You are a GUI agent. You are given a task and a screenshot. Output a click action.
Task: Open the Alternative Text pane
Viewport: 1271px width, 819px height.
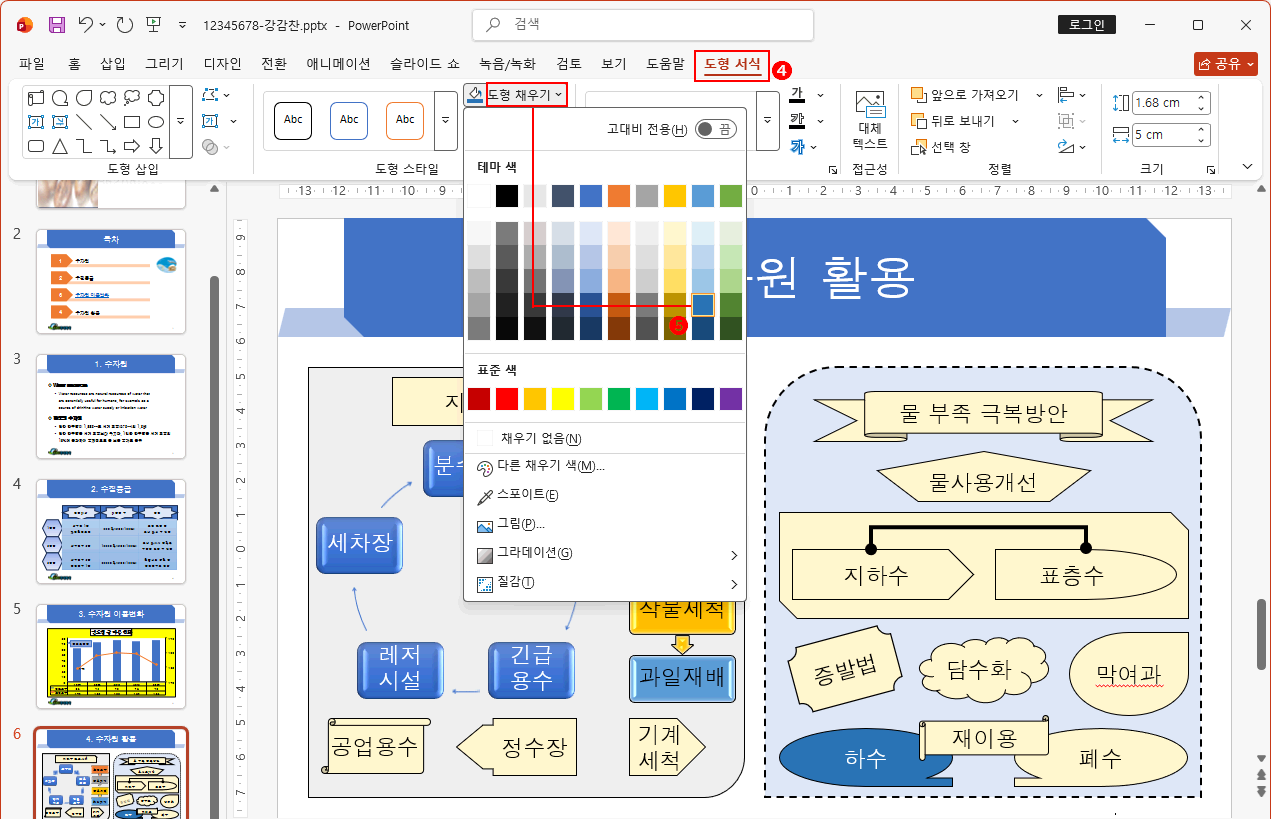pyautogui.click(x=869, y=118)
